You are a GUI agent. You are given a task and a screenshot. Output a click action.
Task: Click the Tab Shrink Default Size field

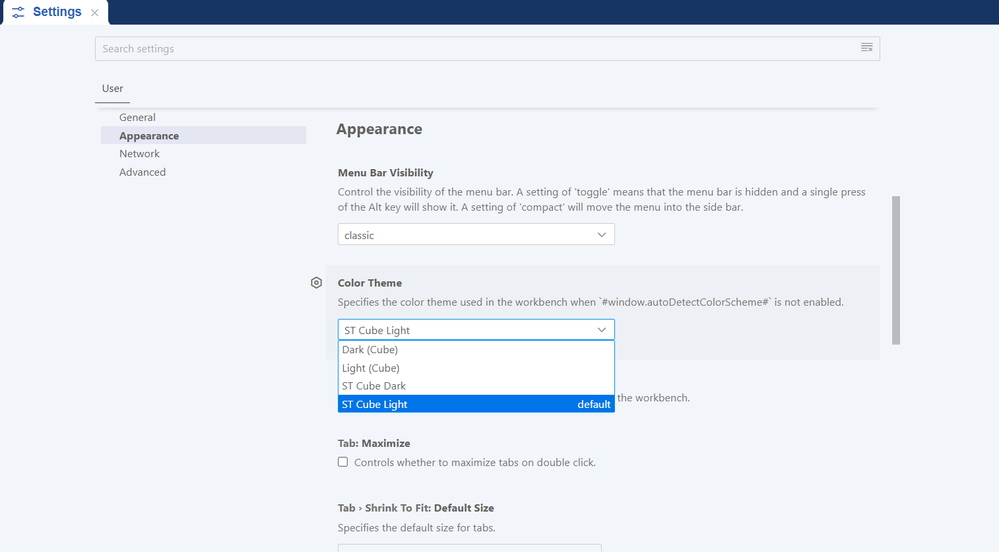(x=469, y=547)
